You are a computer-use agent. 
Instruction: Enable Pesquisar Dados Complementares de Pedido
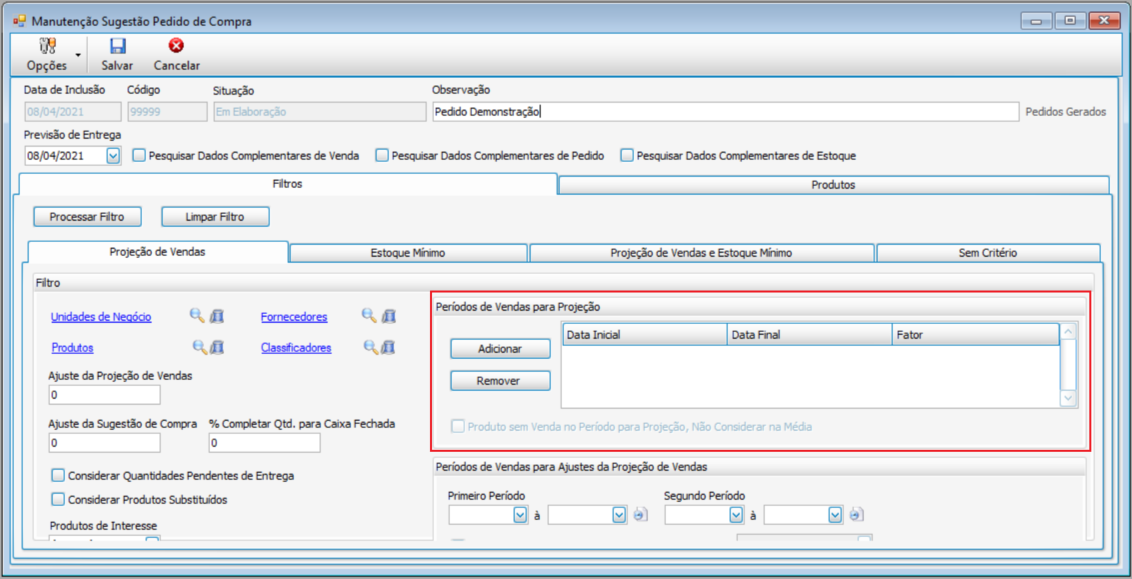click(383, 155)
